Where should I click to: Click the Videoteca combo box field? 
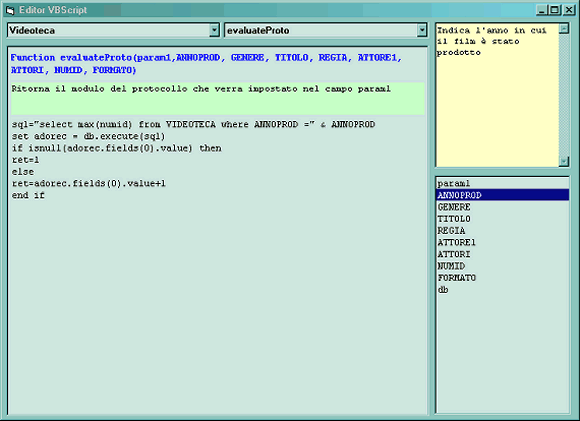[x=113, y=30]
